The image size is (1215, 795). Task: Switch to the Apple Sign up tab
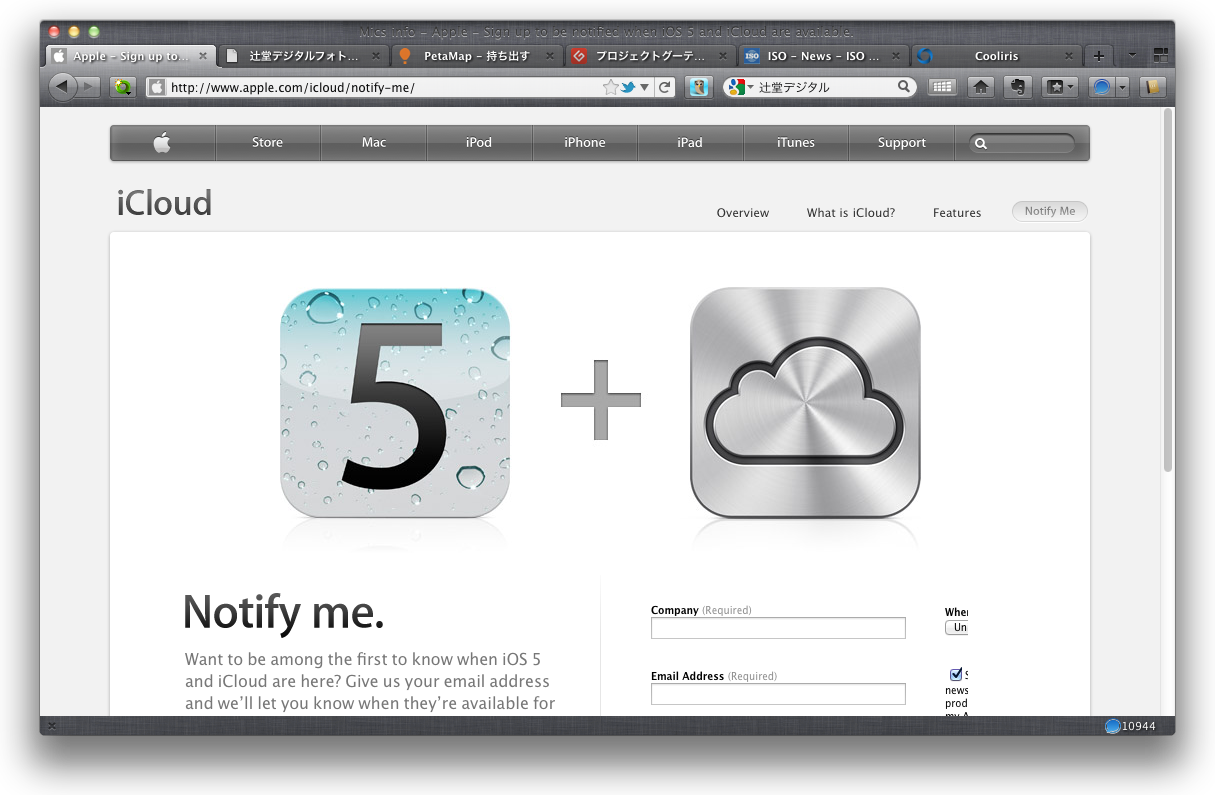[x=130, y=56]
